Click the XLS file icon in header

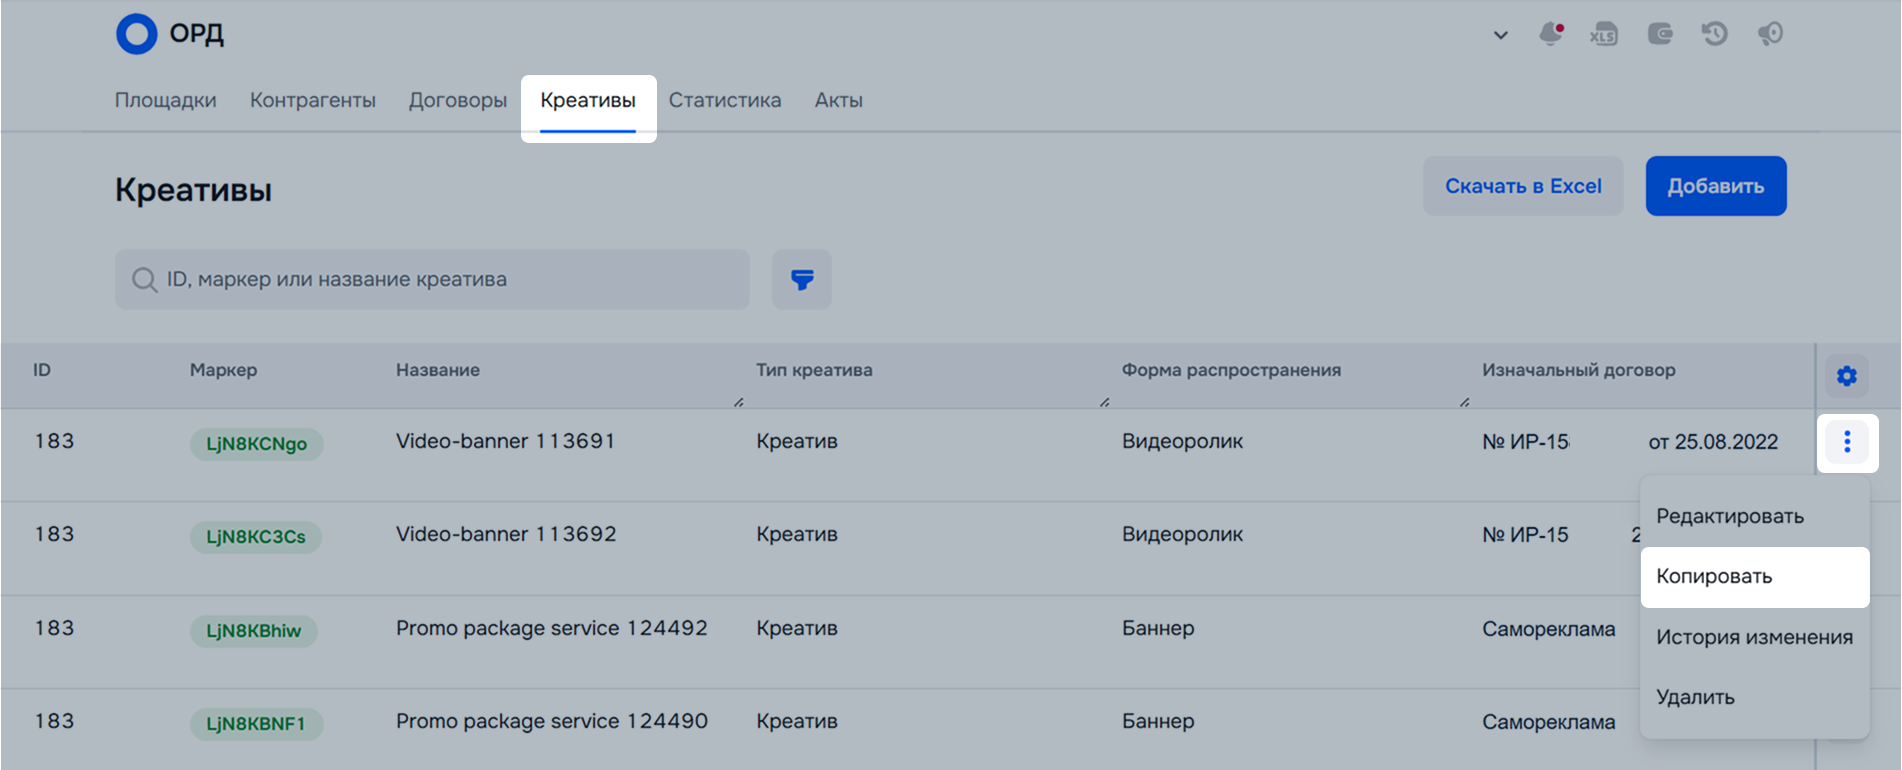tap(1604, 34)
